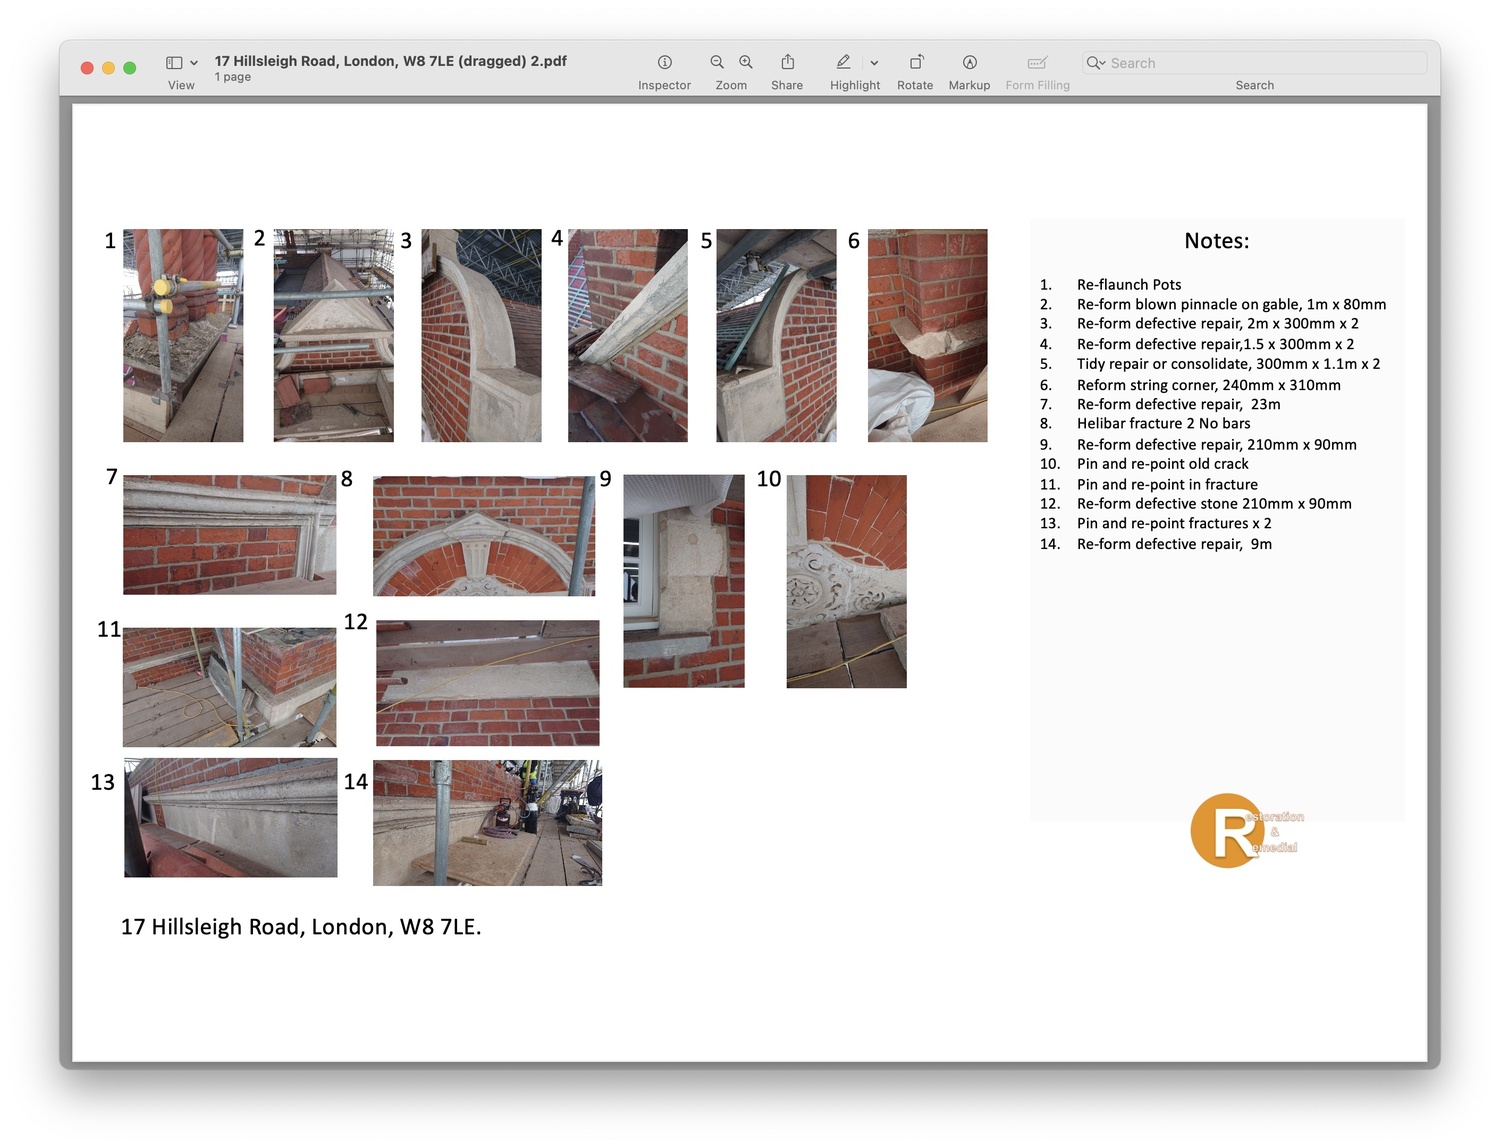Image resolution: width=1500 pixels, height=1148 pixels.
Task: Click the green full-screen window button
Action: pos(130,68)
